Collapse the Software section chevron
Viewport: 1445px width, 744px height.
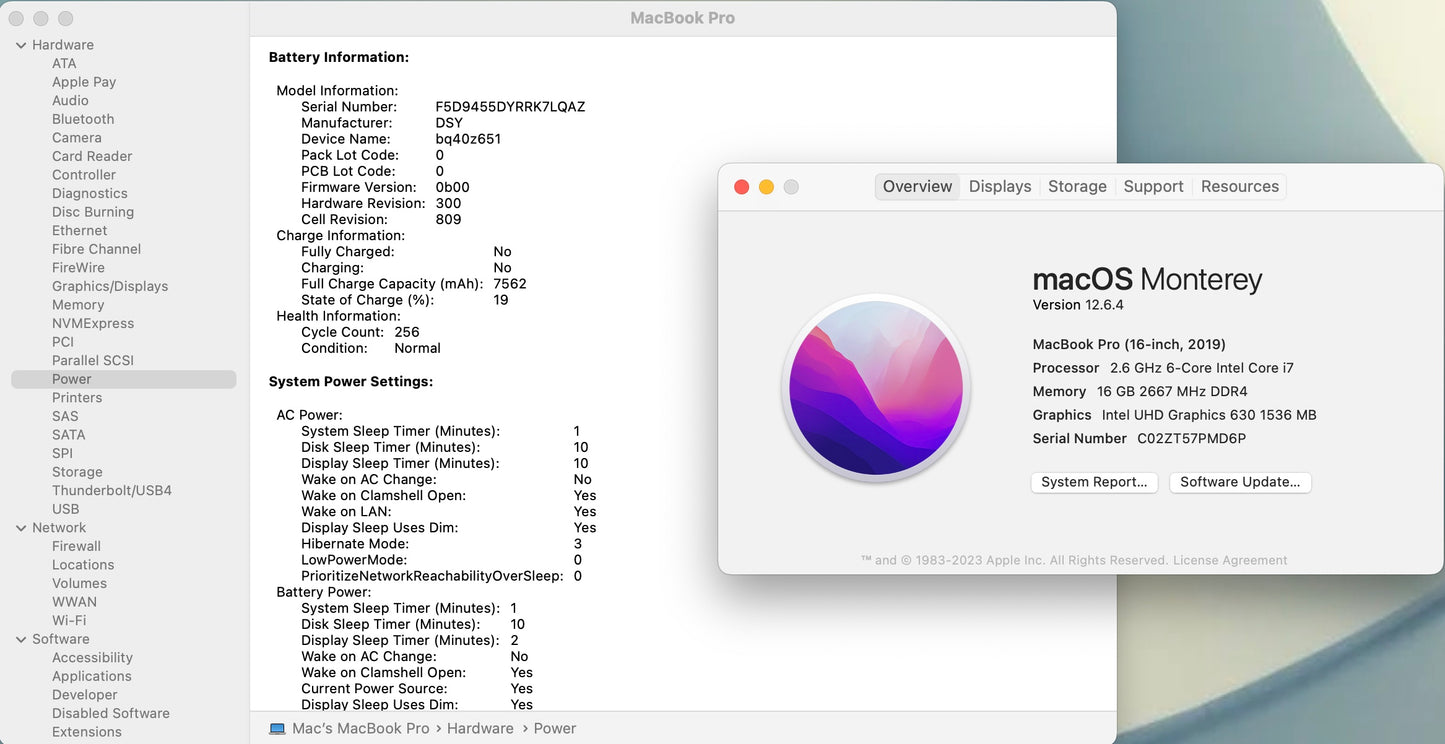[21, 639]
